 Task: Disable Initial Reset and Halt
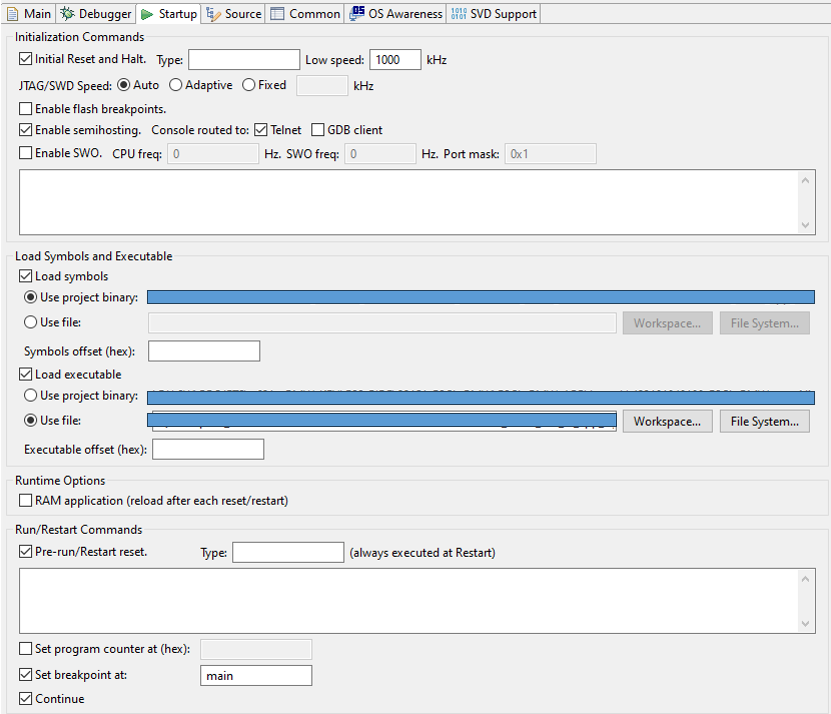pyautogui.click(x=24, y=59)
